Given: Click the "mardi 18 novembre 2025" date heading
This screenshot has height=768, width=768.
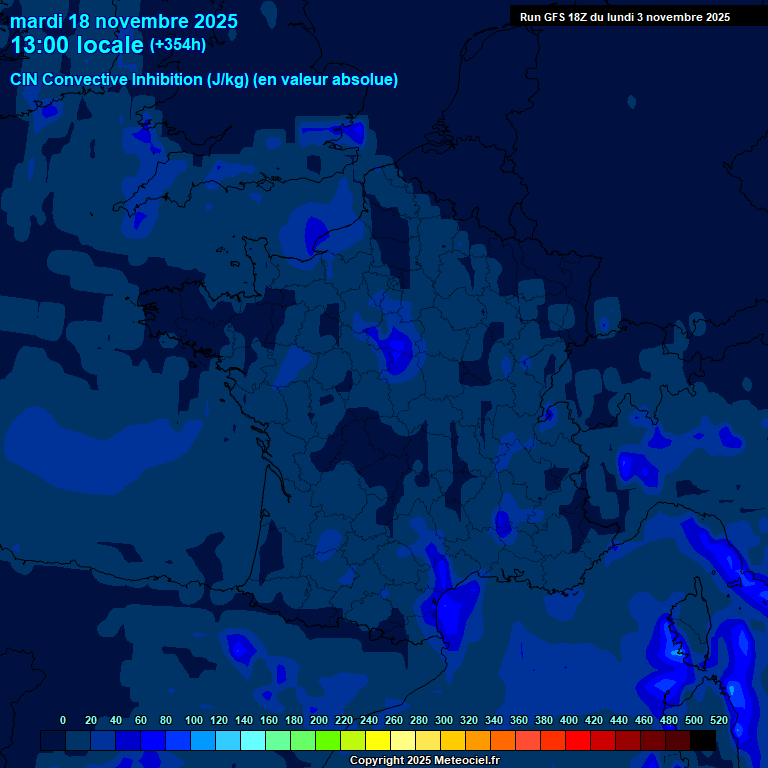Looking at the screenshot, I should pyautogui.click(x=124, y=20).
